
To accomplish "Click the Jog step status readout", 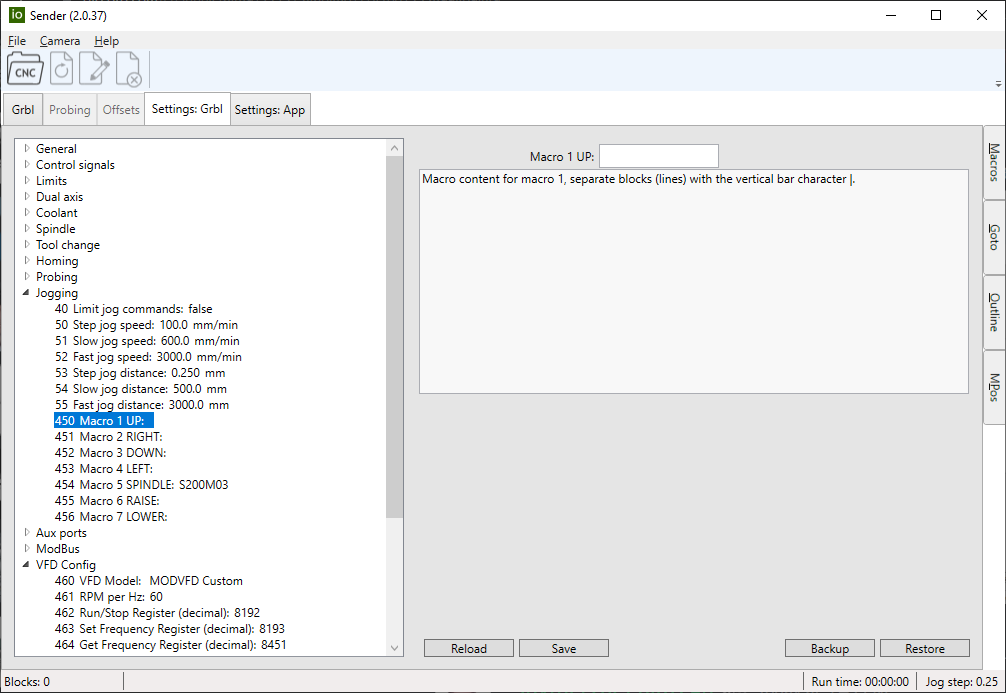I will coord(961,681).
